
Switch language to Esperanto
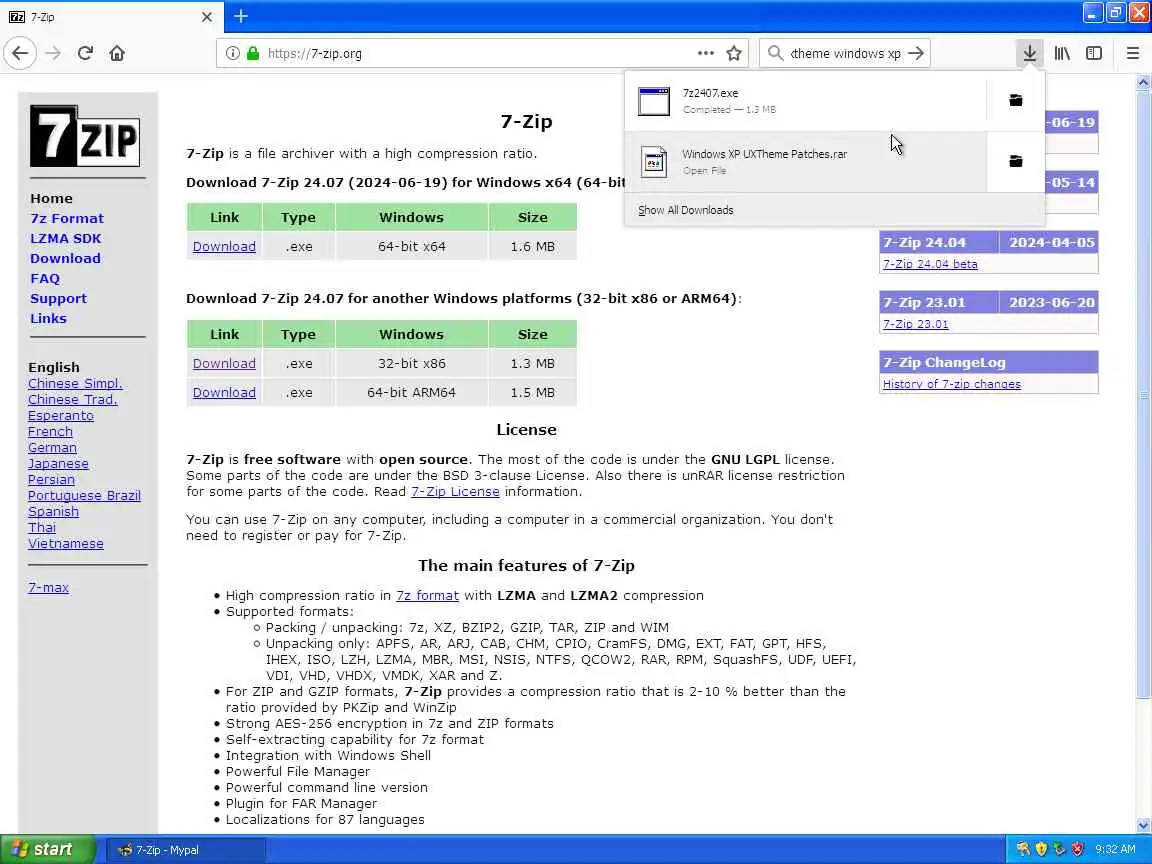[61, 416]
